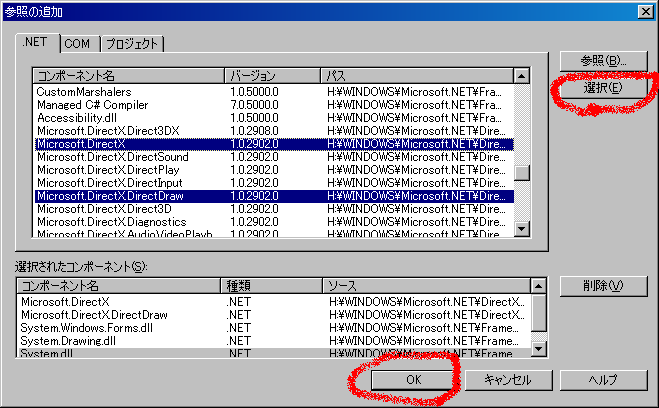The width and height of the screenshot is (659, 408).
Task: Click ソース column header in lower list
Action: pos(427,286)
